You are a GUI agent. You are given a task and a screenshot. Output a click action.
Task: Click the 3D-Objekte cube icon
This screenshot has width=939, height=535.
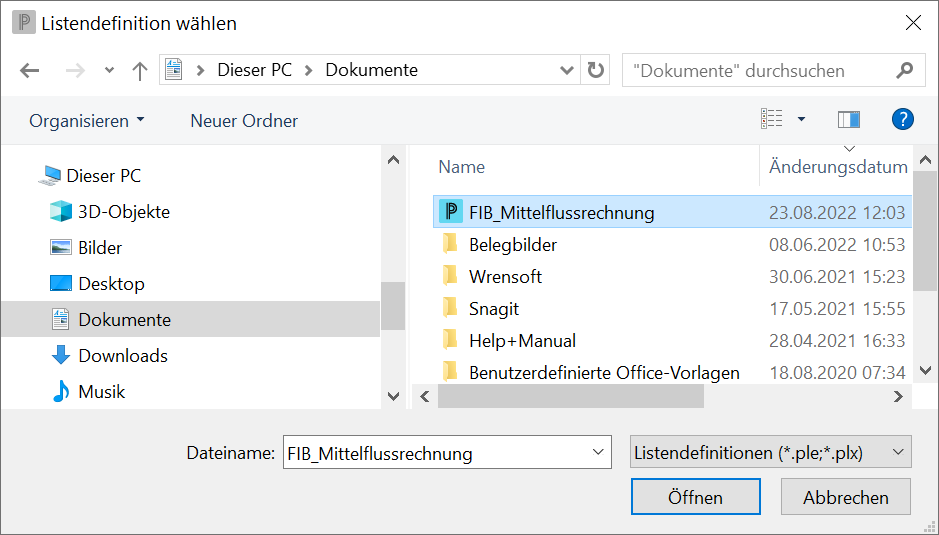coord(60,211)
